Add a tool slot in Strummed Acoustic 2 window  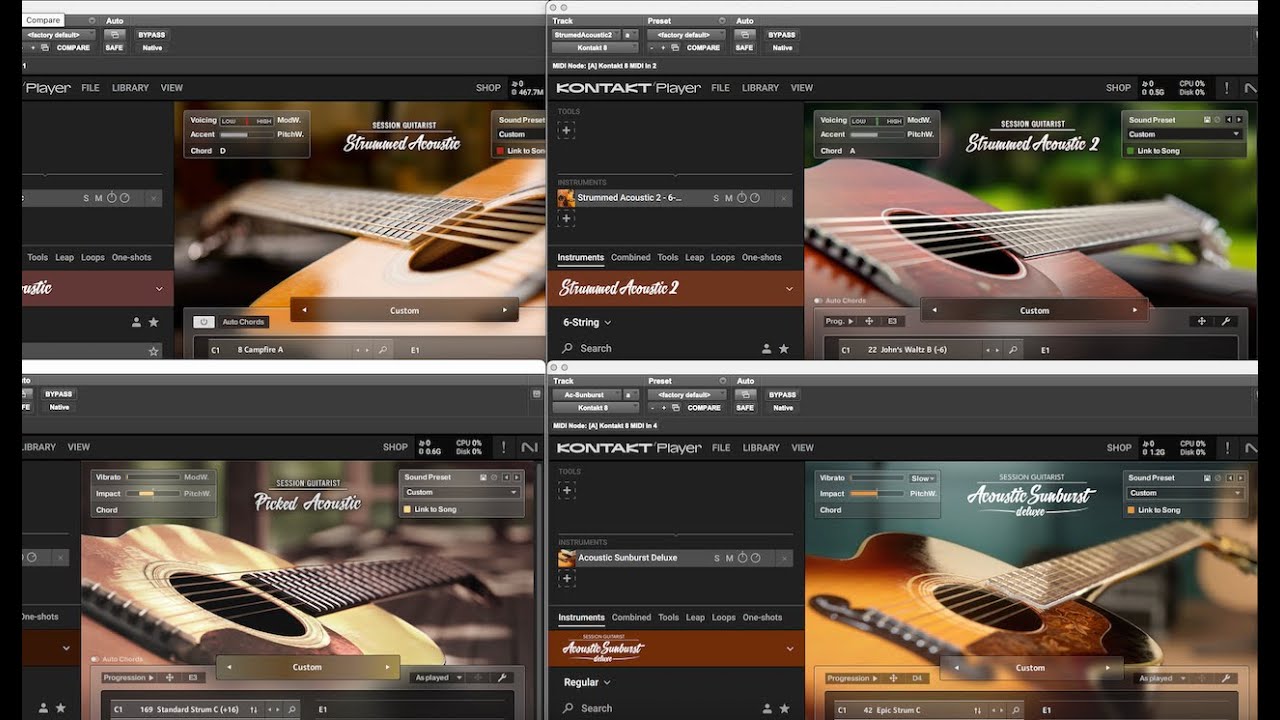tap(566, 130)
